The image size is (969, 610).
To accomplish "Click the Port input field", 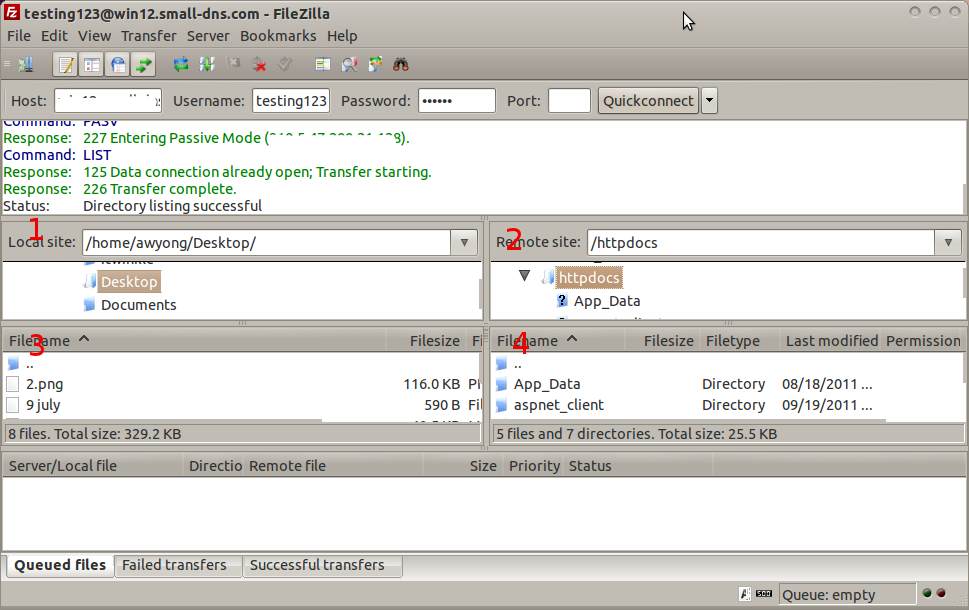I will [569, 101].
